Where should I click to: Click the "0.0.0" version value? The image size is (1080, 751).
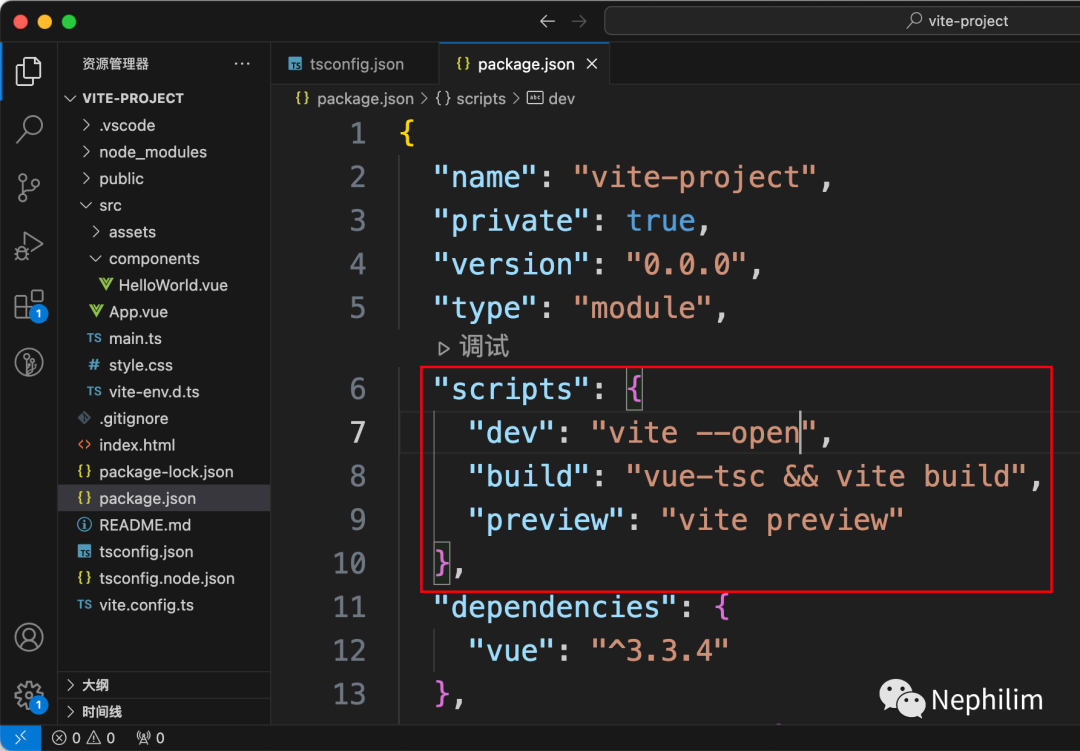(686, 265)
